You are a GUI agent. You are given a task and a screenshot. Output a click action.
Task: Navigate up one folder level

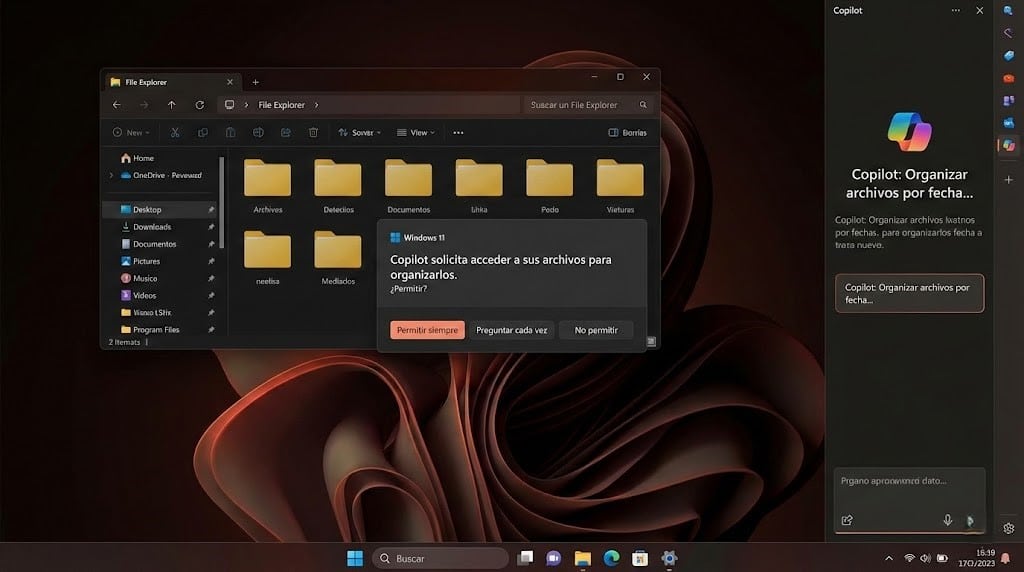(x=172, y=104)
